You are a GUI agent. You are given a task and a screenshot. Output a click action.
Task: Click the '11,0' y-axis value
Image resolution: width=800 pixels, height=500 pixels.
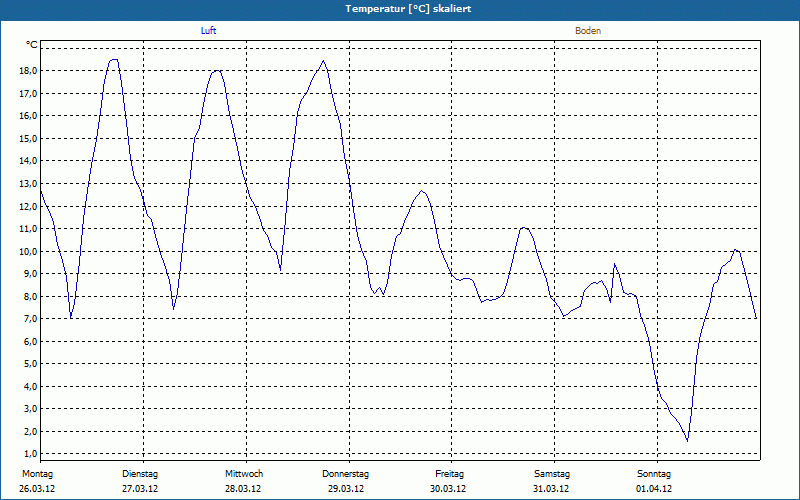pos(29,229)
